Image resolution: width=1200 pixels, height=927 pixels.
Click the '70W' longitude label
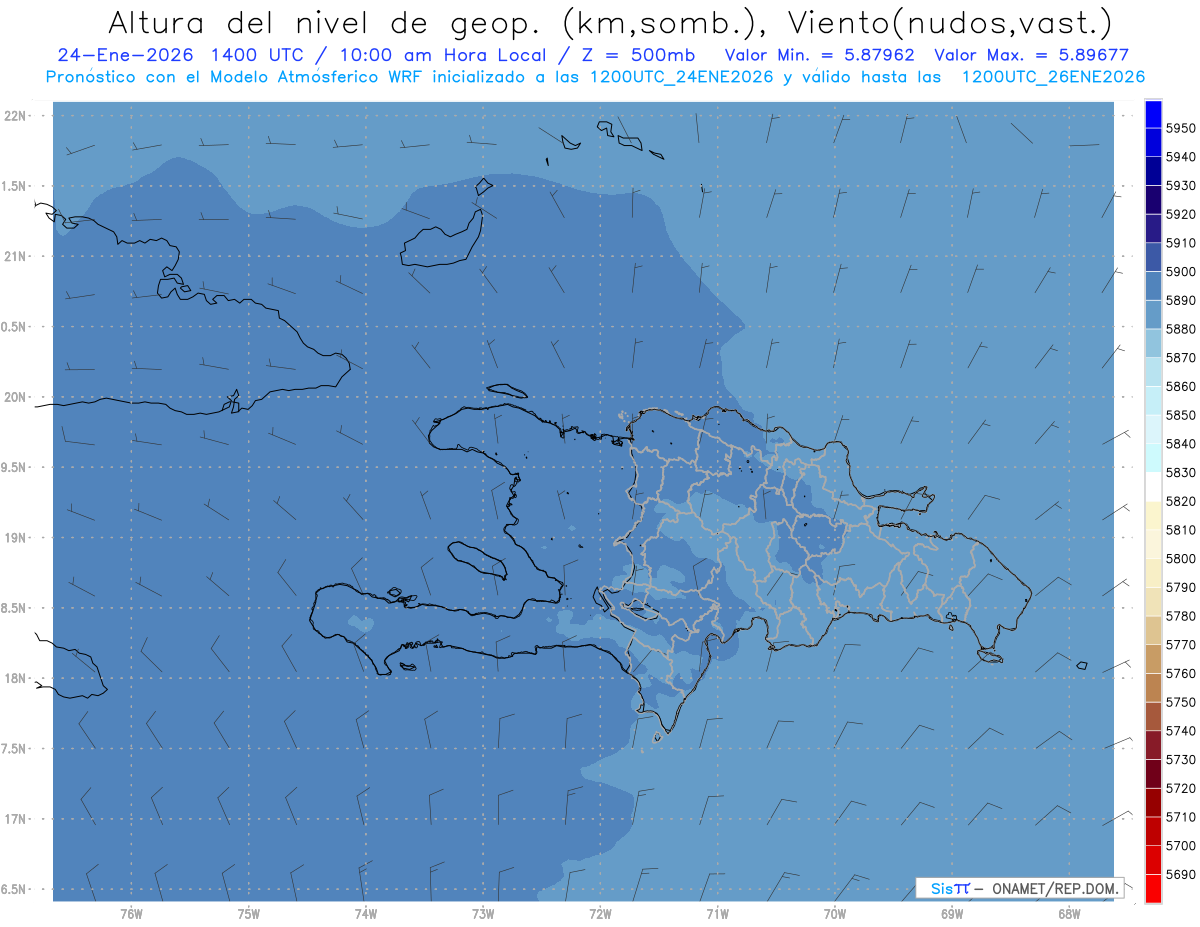point(835,913)
